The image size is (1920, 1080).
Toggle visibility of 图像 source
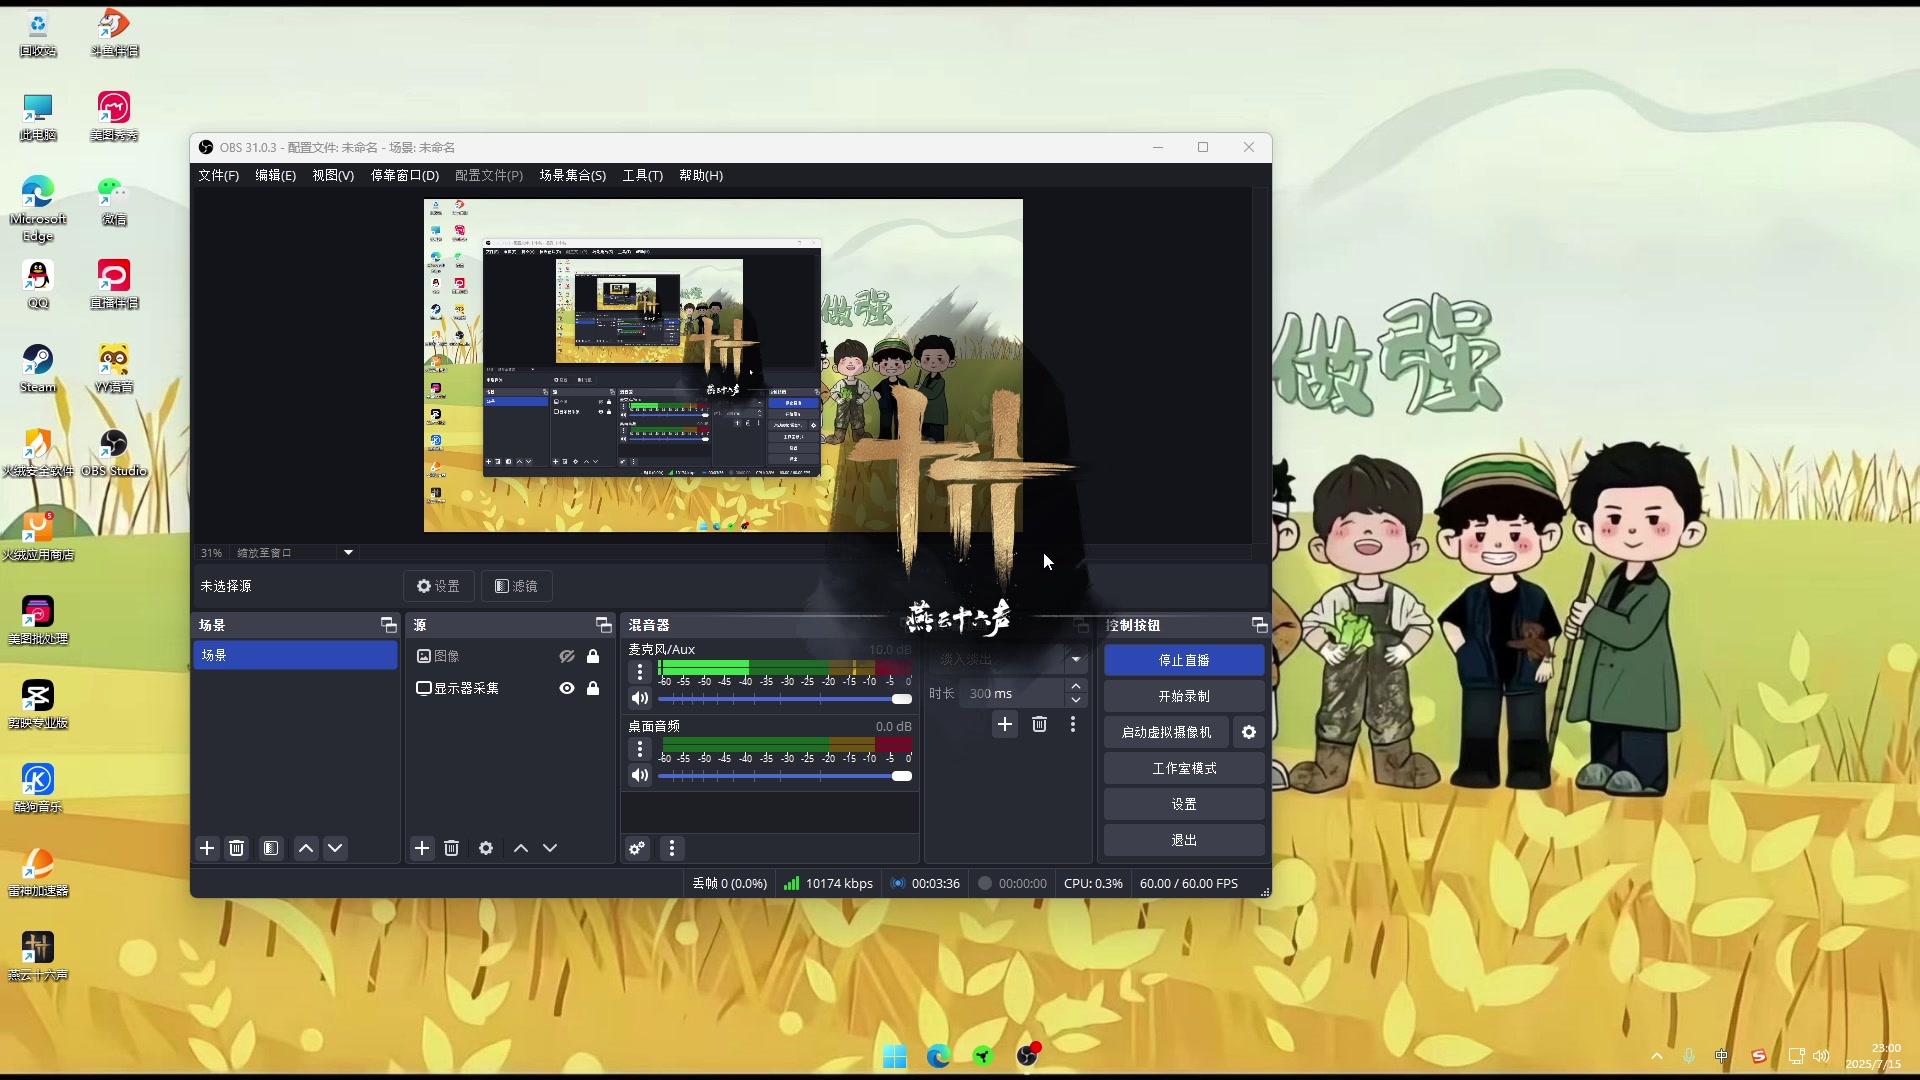[x=567, y=656]
